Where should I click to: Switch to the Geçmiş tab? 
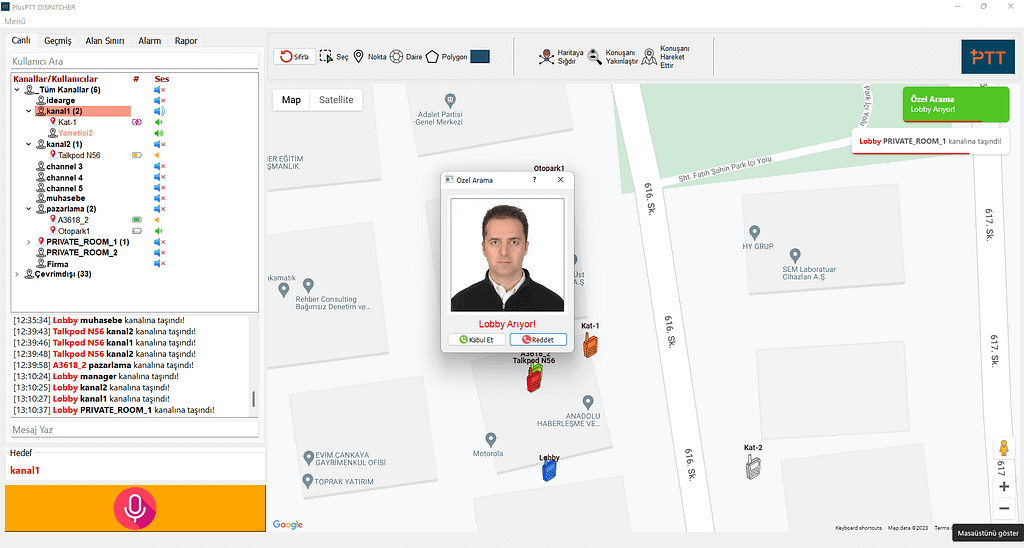coord(58,40)
